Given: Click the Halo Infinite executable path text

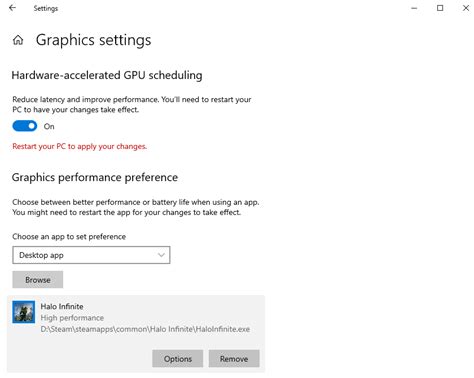Looking at the screenshot, I should click(145, 329).
